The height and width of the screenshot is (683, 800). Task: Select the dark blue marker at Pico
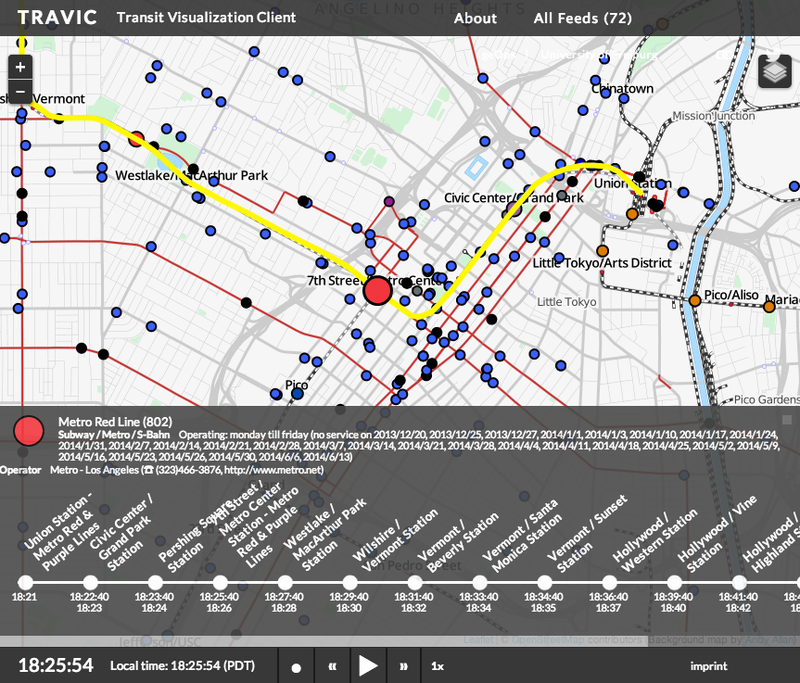tap(297, 394)
